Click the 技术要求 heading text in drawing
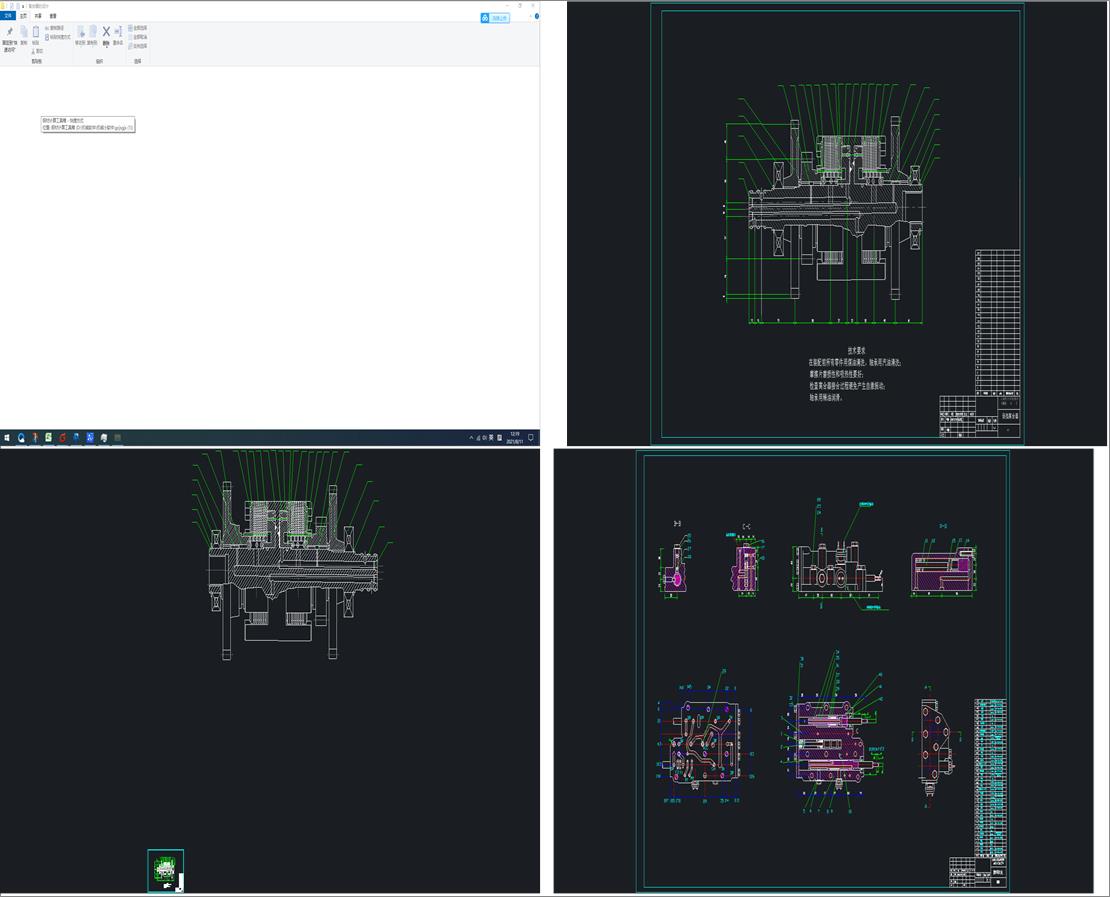1110x897 pixels. [857, 350]
